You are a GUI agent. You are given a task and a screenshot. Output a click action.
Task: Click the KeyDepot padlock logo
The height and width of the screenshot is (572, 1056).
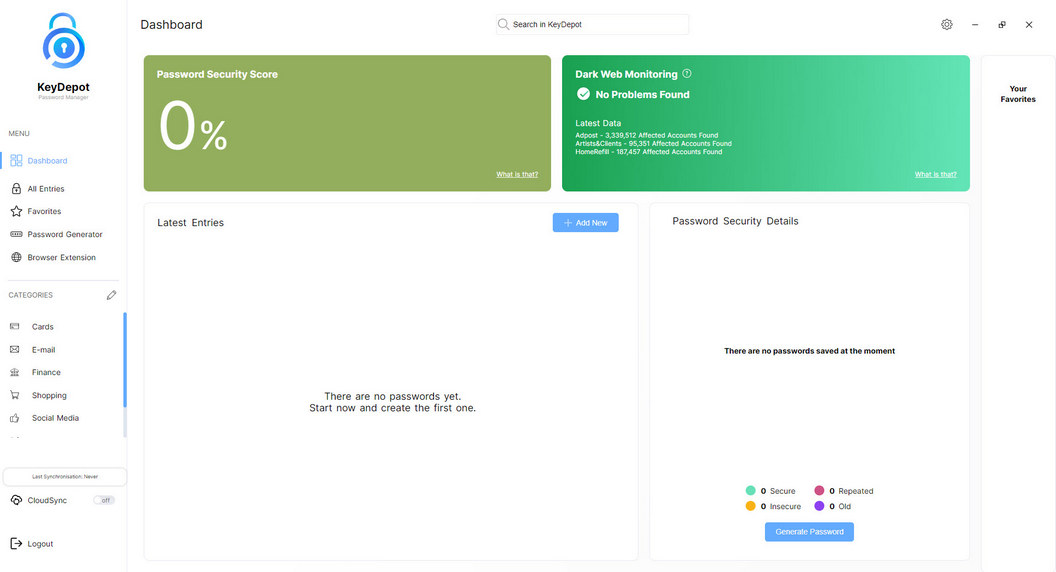(x=63, y=41)
